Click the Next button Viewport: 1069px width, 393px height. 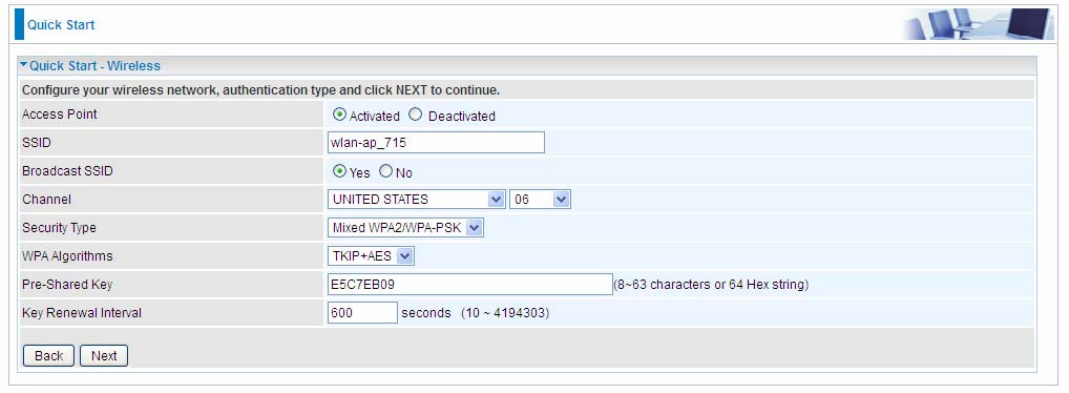104,355
